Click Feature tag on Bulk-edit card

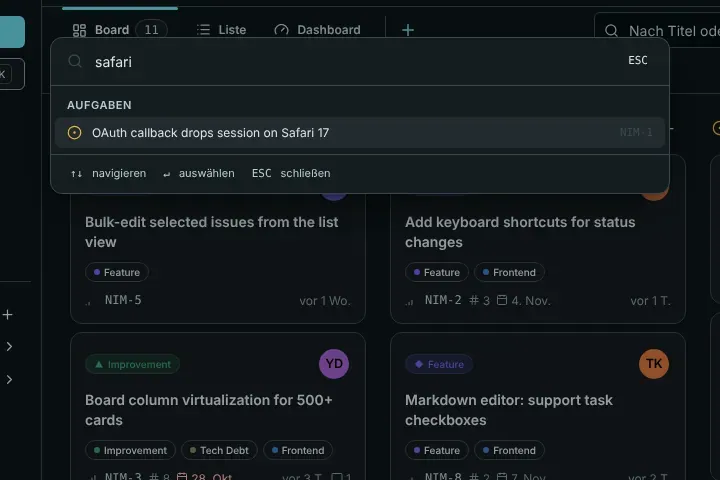[x=117, y=272]
